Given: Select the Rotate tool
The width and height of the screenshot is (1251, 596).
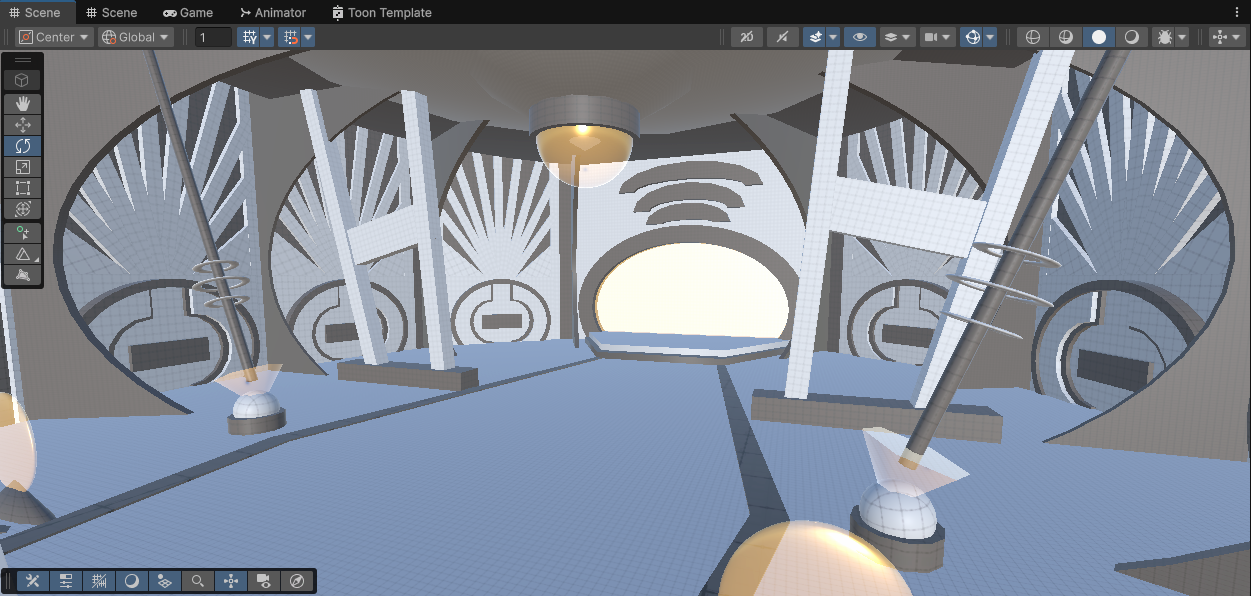Looking at the screenshot, I should 23,146.
